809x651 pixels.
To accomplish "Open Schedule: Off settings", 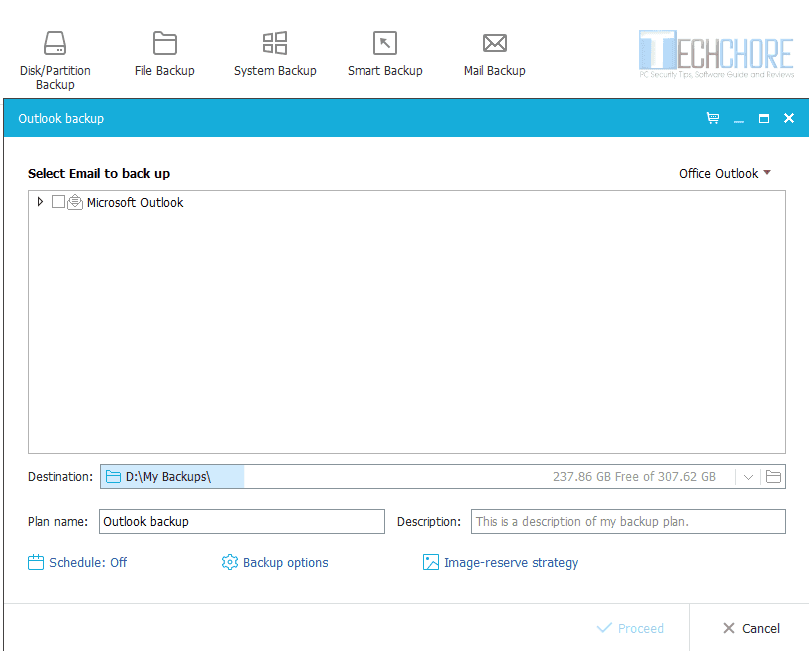I will [x=77, y=562].
